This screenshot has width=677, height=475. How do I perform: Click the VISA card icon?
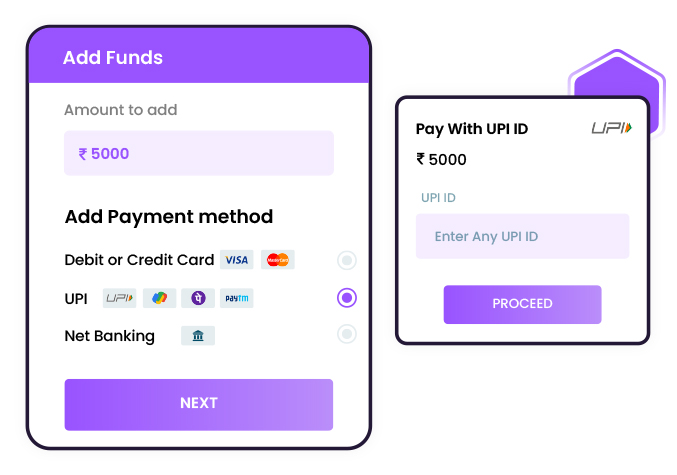pyautogui.click(x=236, y=260)
